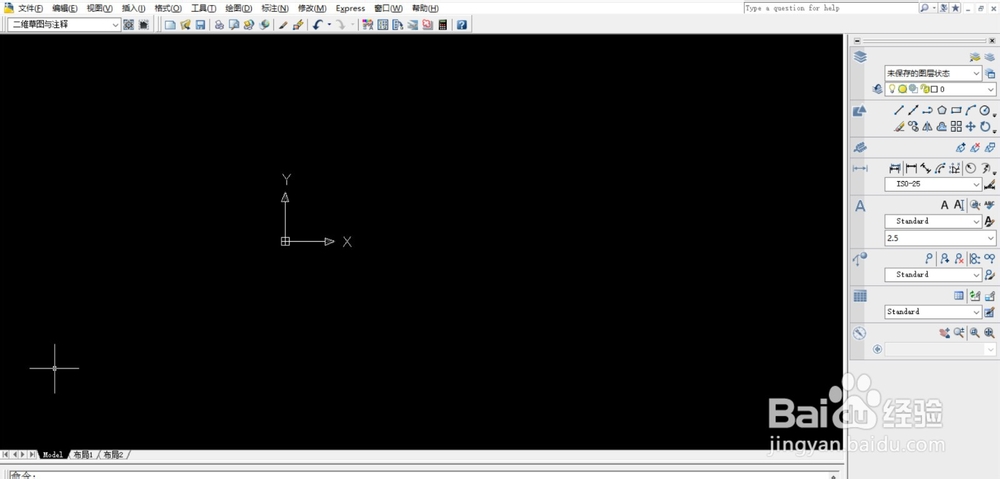Viewport: 1000px width, 479px height.
Task: Click the Open file folder icon
Action: point(185,25)
